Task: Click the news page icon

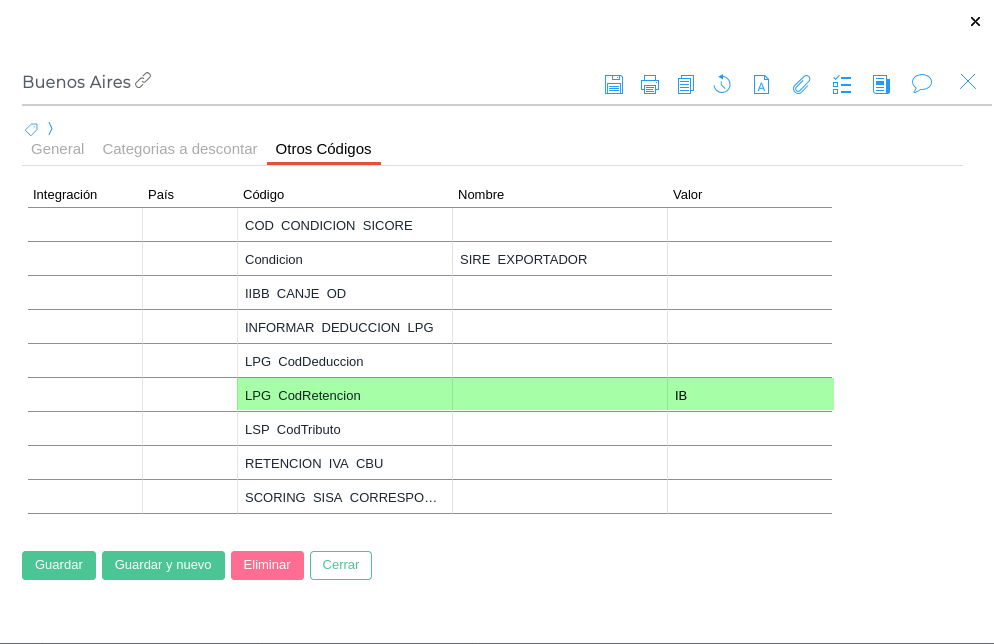Action: [881, 85]
